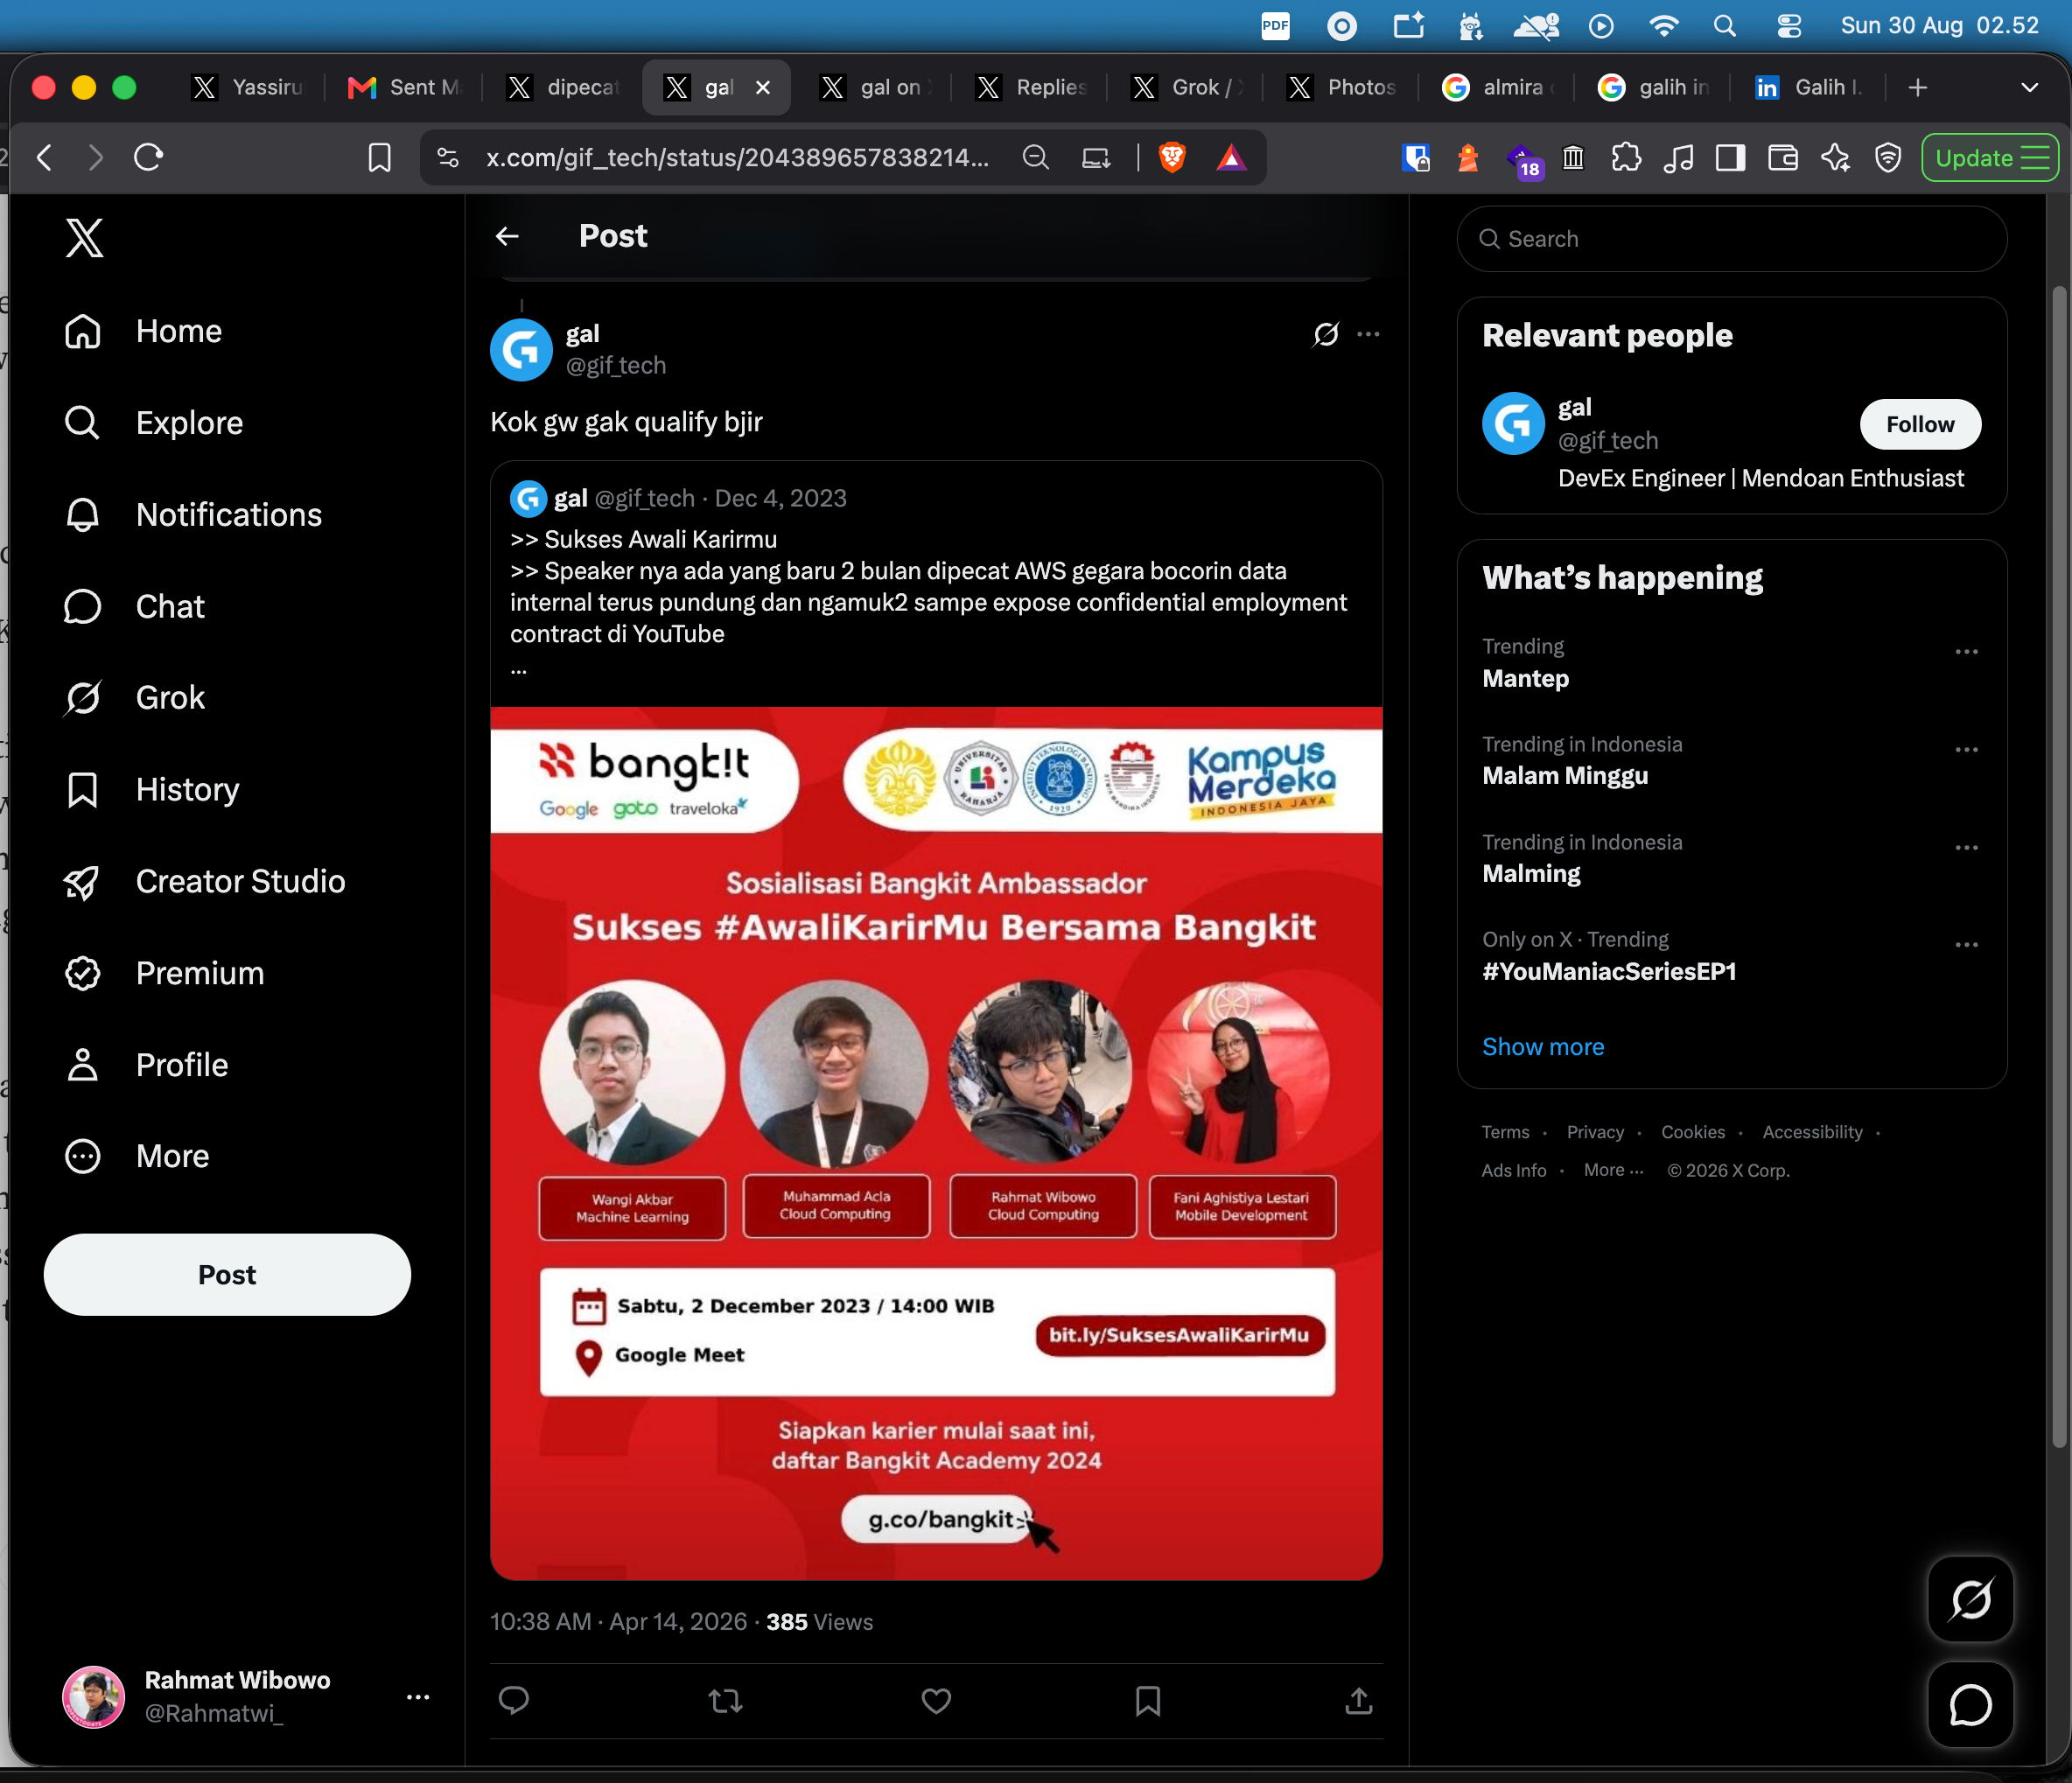Open site settings icon in address bar
This screenshot has width=2072, height=1783.
[448, 158]
